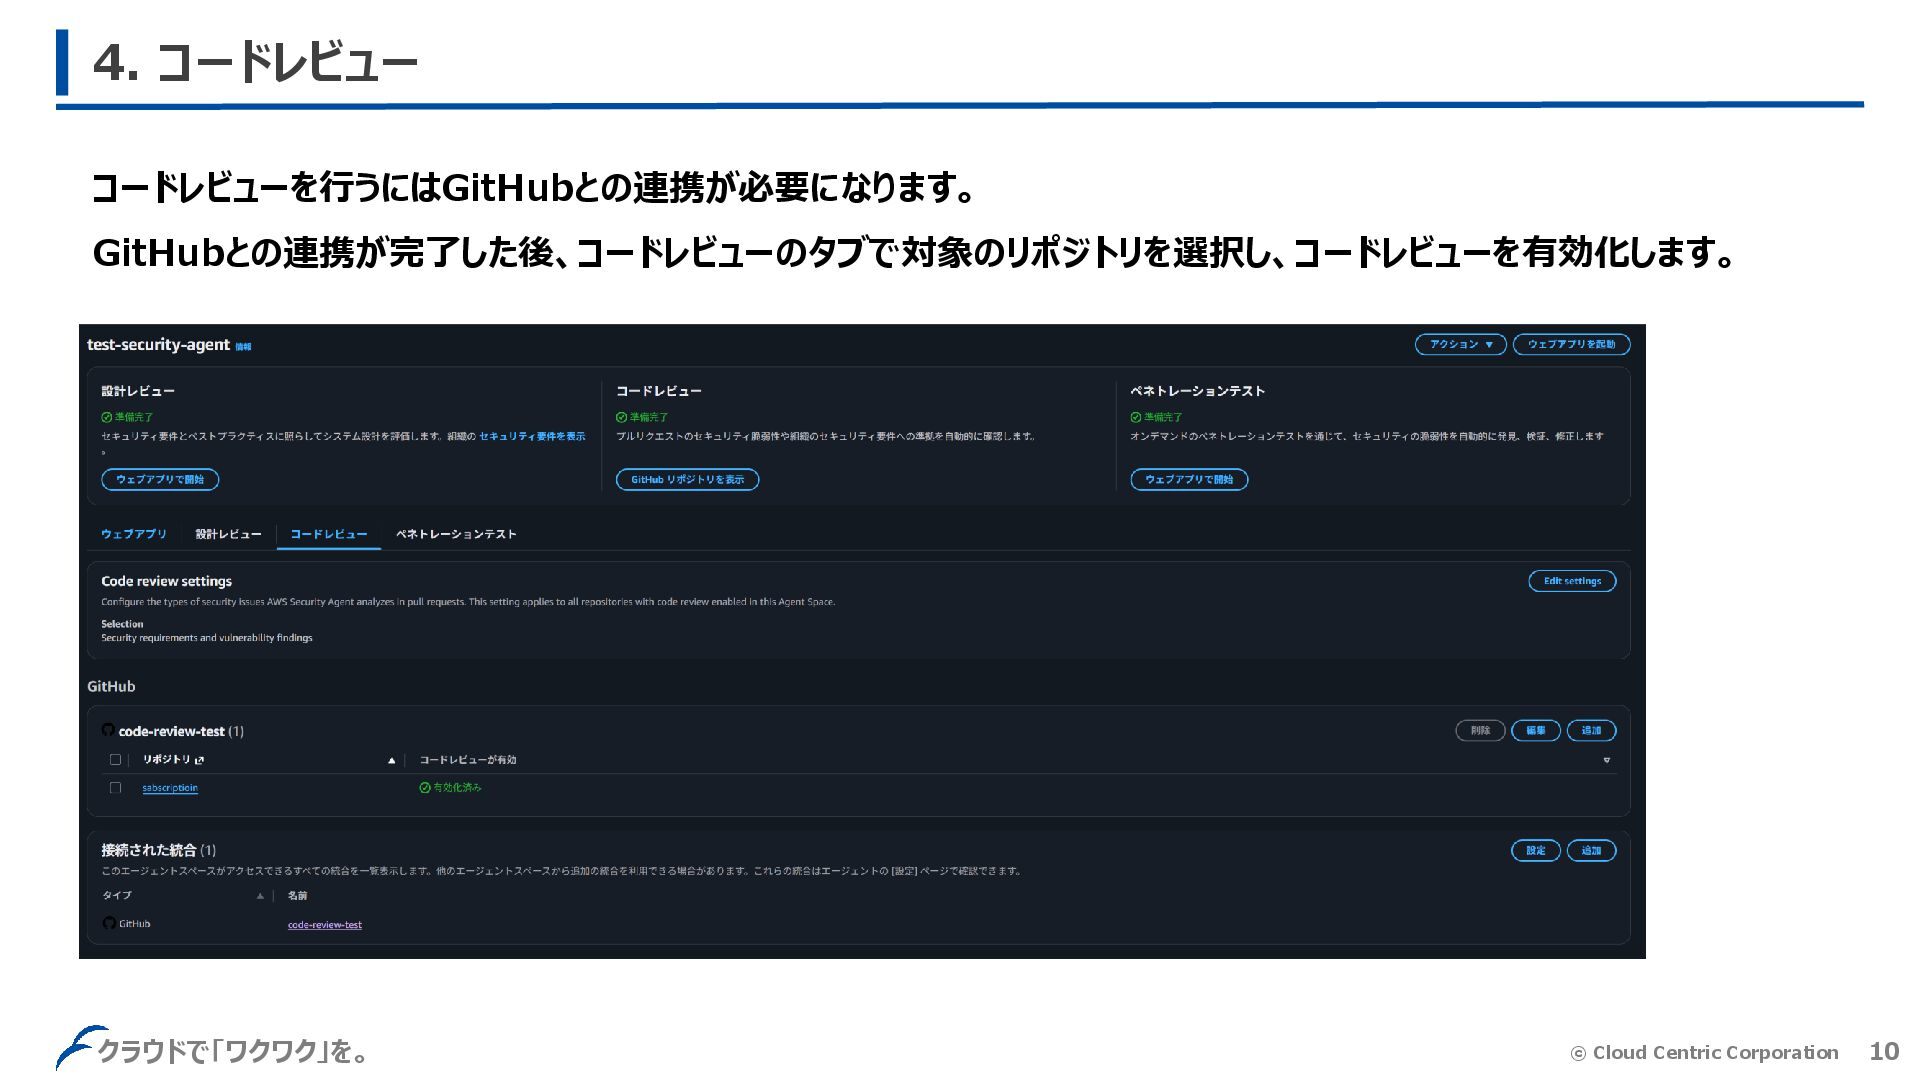1920x1080 pixels.
Task: Switch to the 設計レビュー tab
Action: coord(228,534)
